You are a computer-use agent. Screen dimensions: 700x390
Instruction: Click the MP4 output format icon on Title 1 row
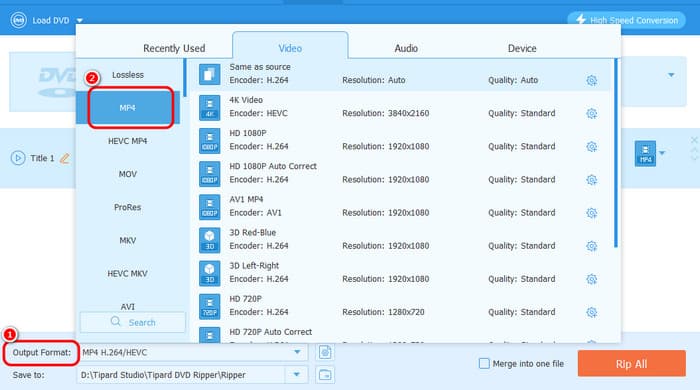pyautogui.click(x=645, y=154)
